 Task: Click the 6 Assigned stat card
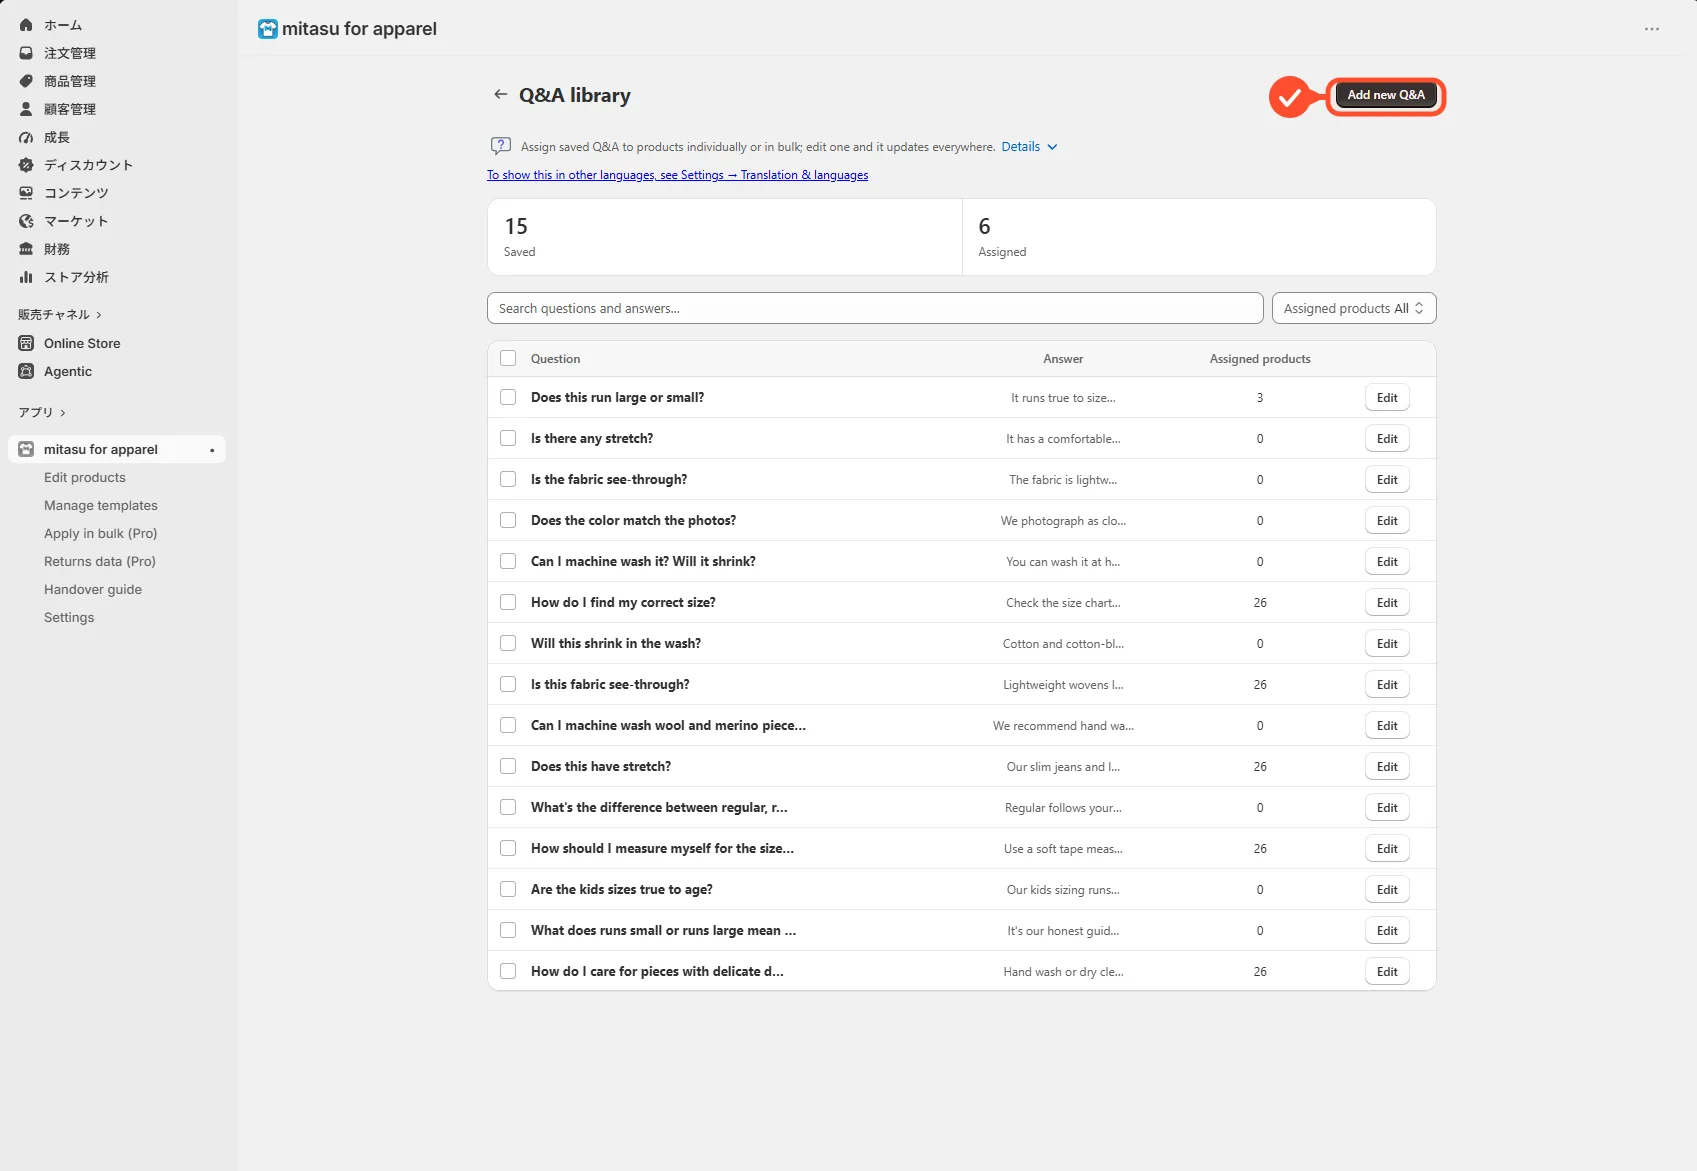pyautogui.click(x=1199, y=237)
